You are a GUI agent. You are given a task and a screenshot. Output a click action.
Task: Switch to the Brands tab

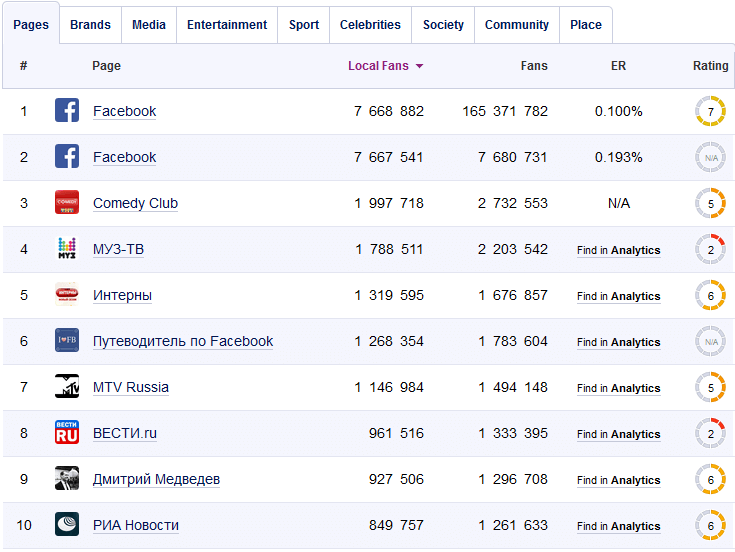tap(90, 25)
